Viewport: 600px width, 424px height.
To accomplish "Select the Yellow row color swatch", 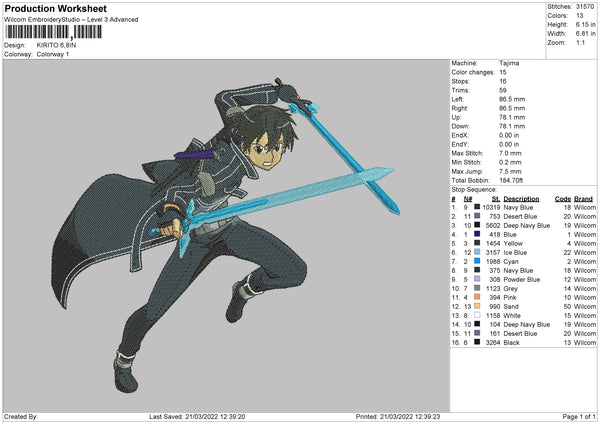I will (477, 243).
